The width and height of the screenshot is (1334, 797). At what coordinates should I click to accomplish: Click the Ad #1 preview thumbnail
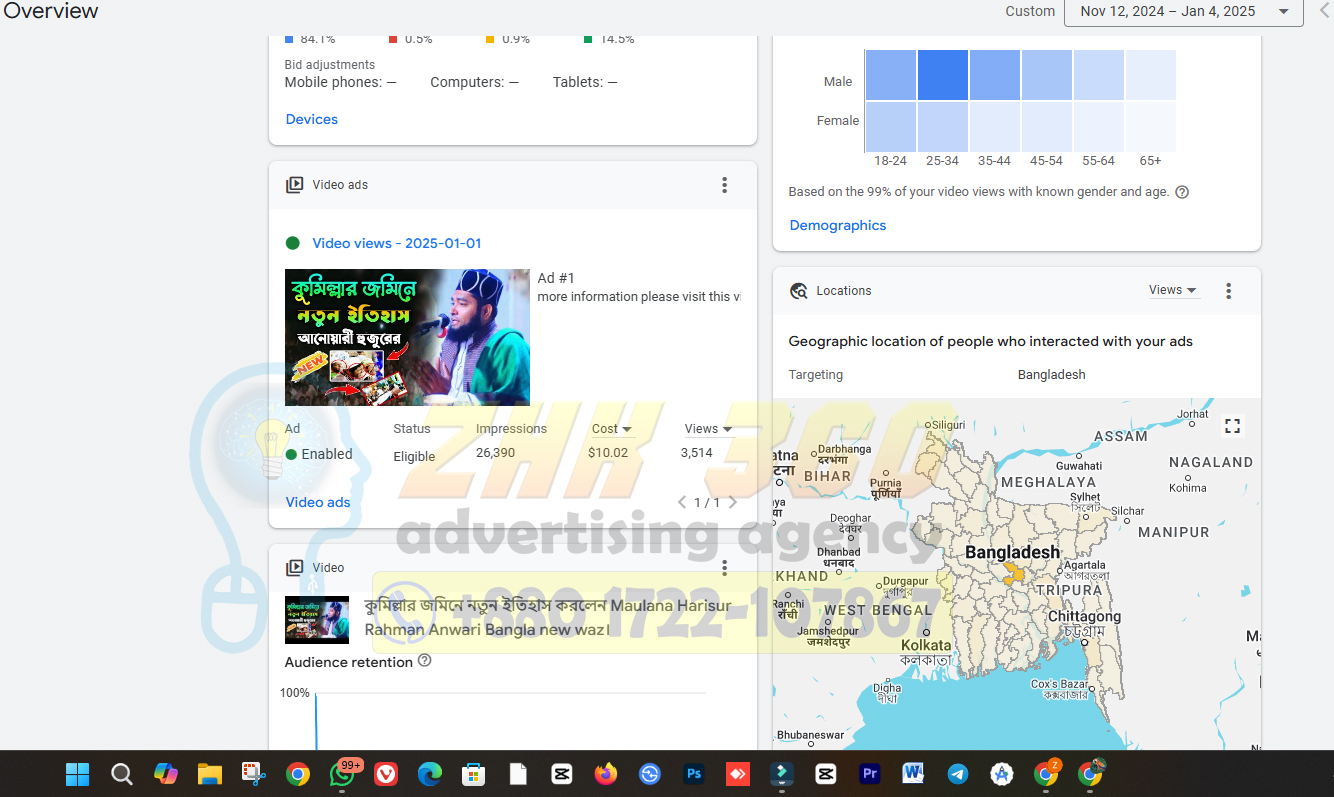(x=407, y=337)
